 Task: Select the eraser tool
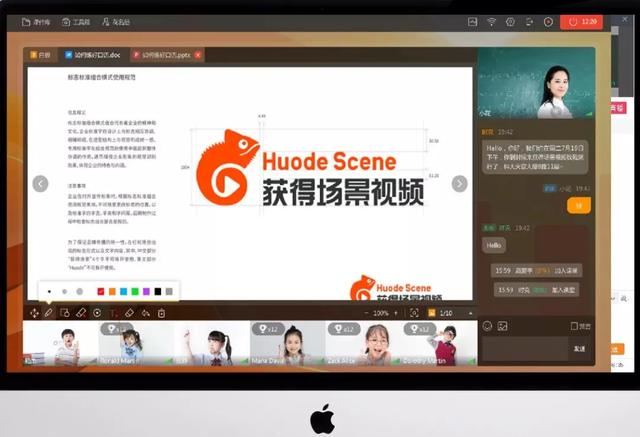click(x=129, y=313)
